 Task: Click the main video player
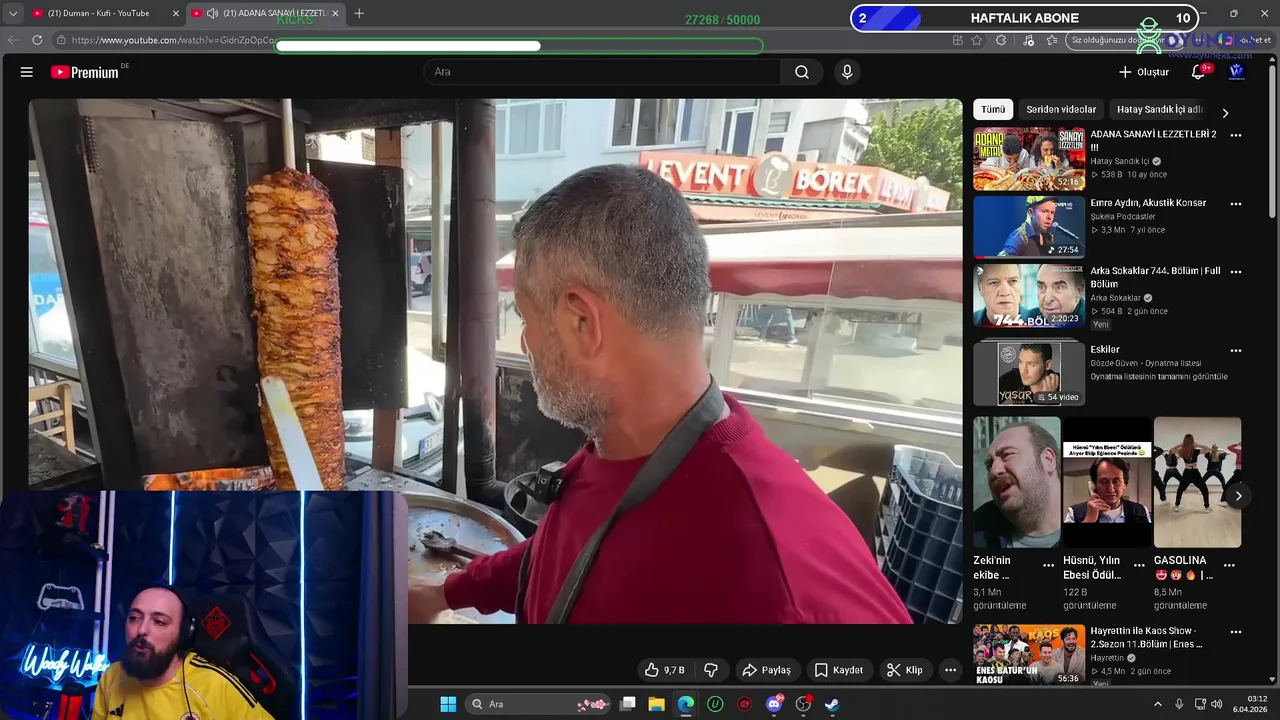(495, 361)
